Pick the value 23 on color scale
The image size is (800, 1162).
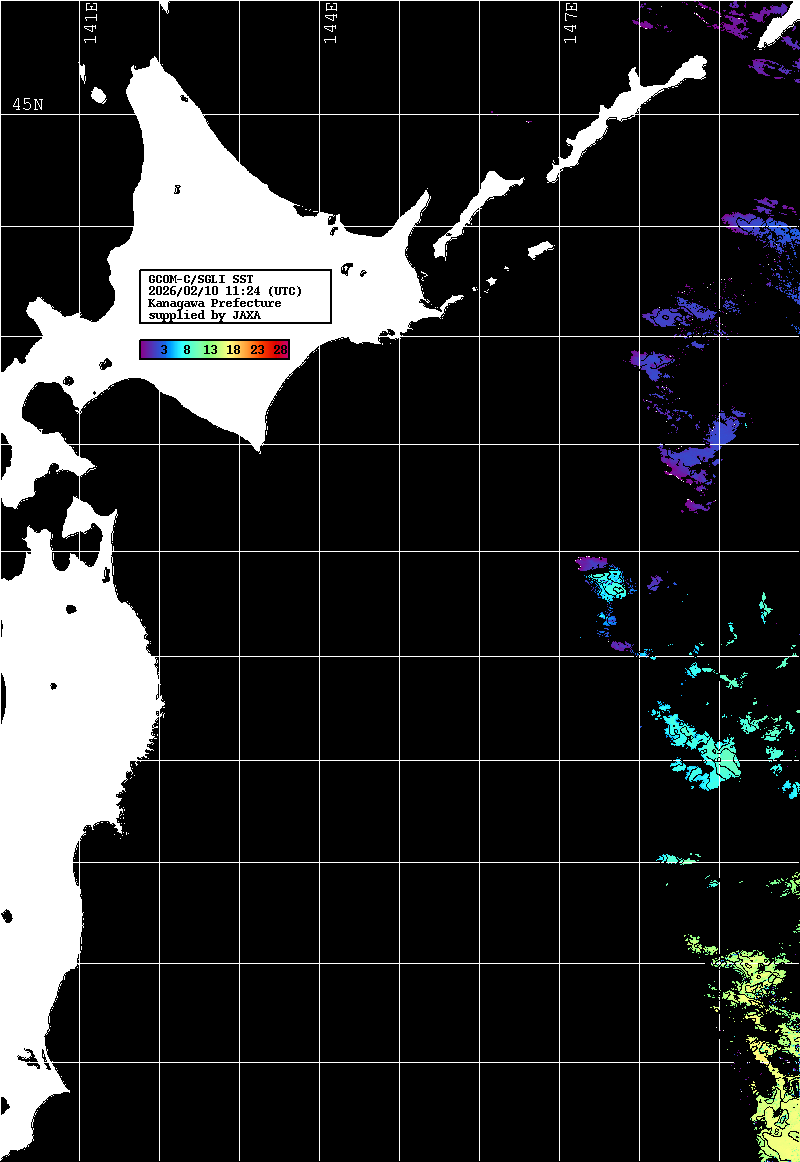pos(257,350)
